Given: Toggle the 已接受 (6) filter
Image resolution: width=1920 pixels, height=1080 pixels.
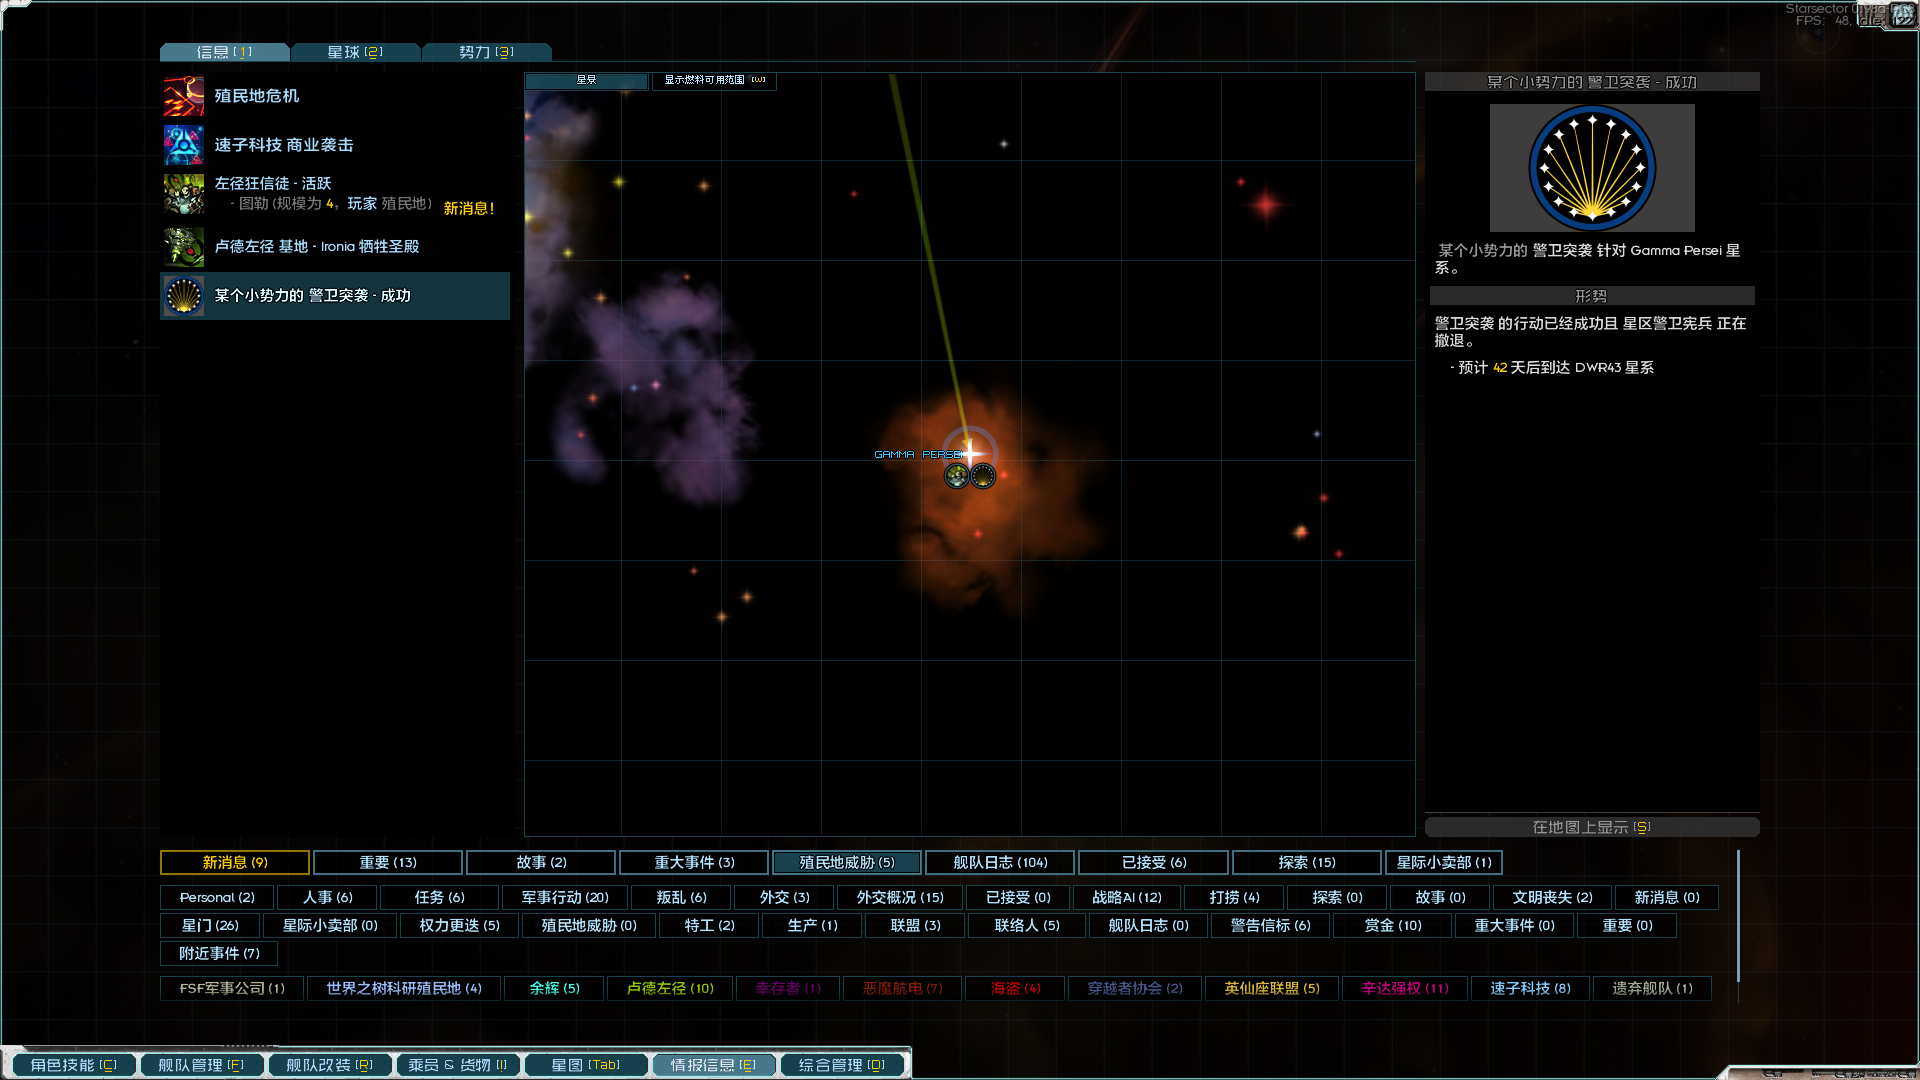Looking at the screenshot, I should tap(1153, 862).
